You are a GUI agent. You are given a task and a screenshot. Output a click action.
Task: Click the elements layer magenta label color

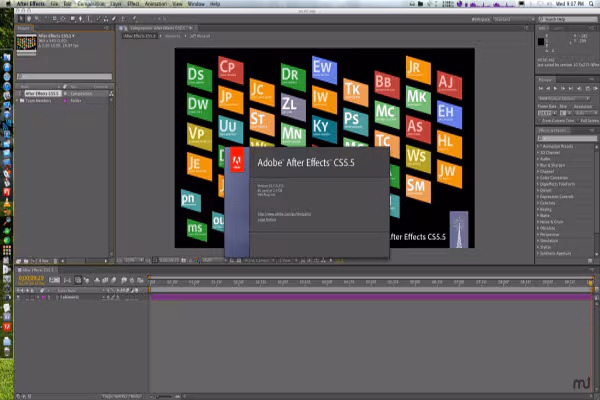(43, 297)
